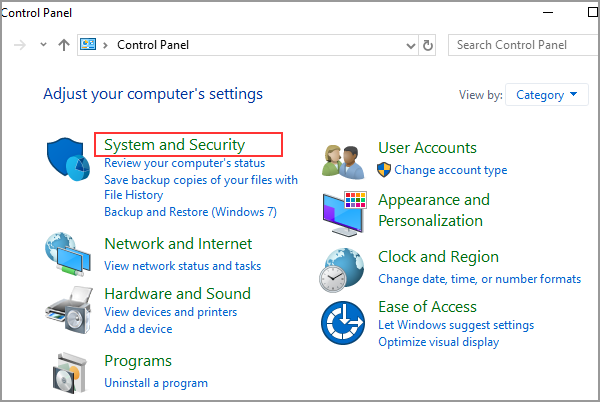Viewport: 600px width, 402px height.
Task: Open Change account type link
Action: pyautogui.click(x=450, y=170)
